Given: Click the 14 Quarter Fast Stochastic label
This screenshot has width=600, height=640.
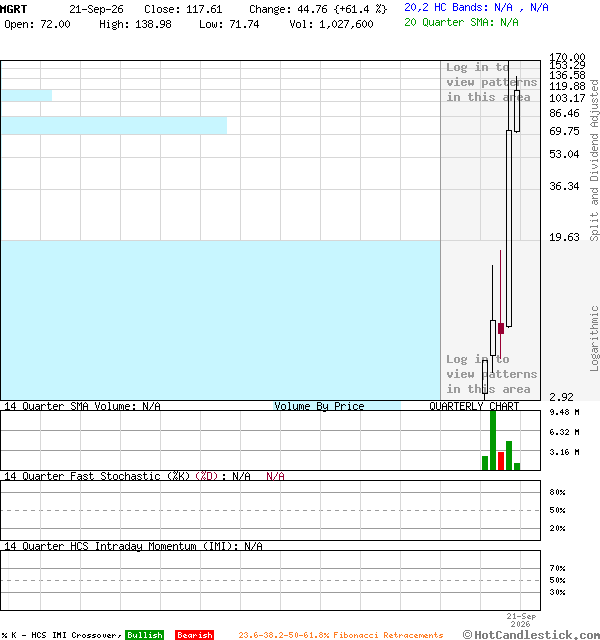Looking at the screenshot, I should tap(111, 476).
